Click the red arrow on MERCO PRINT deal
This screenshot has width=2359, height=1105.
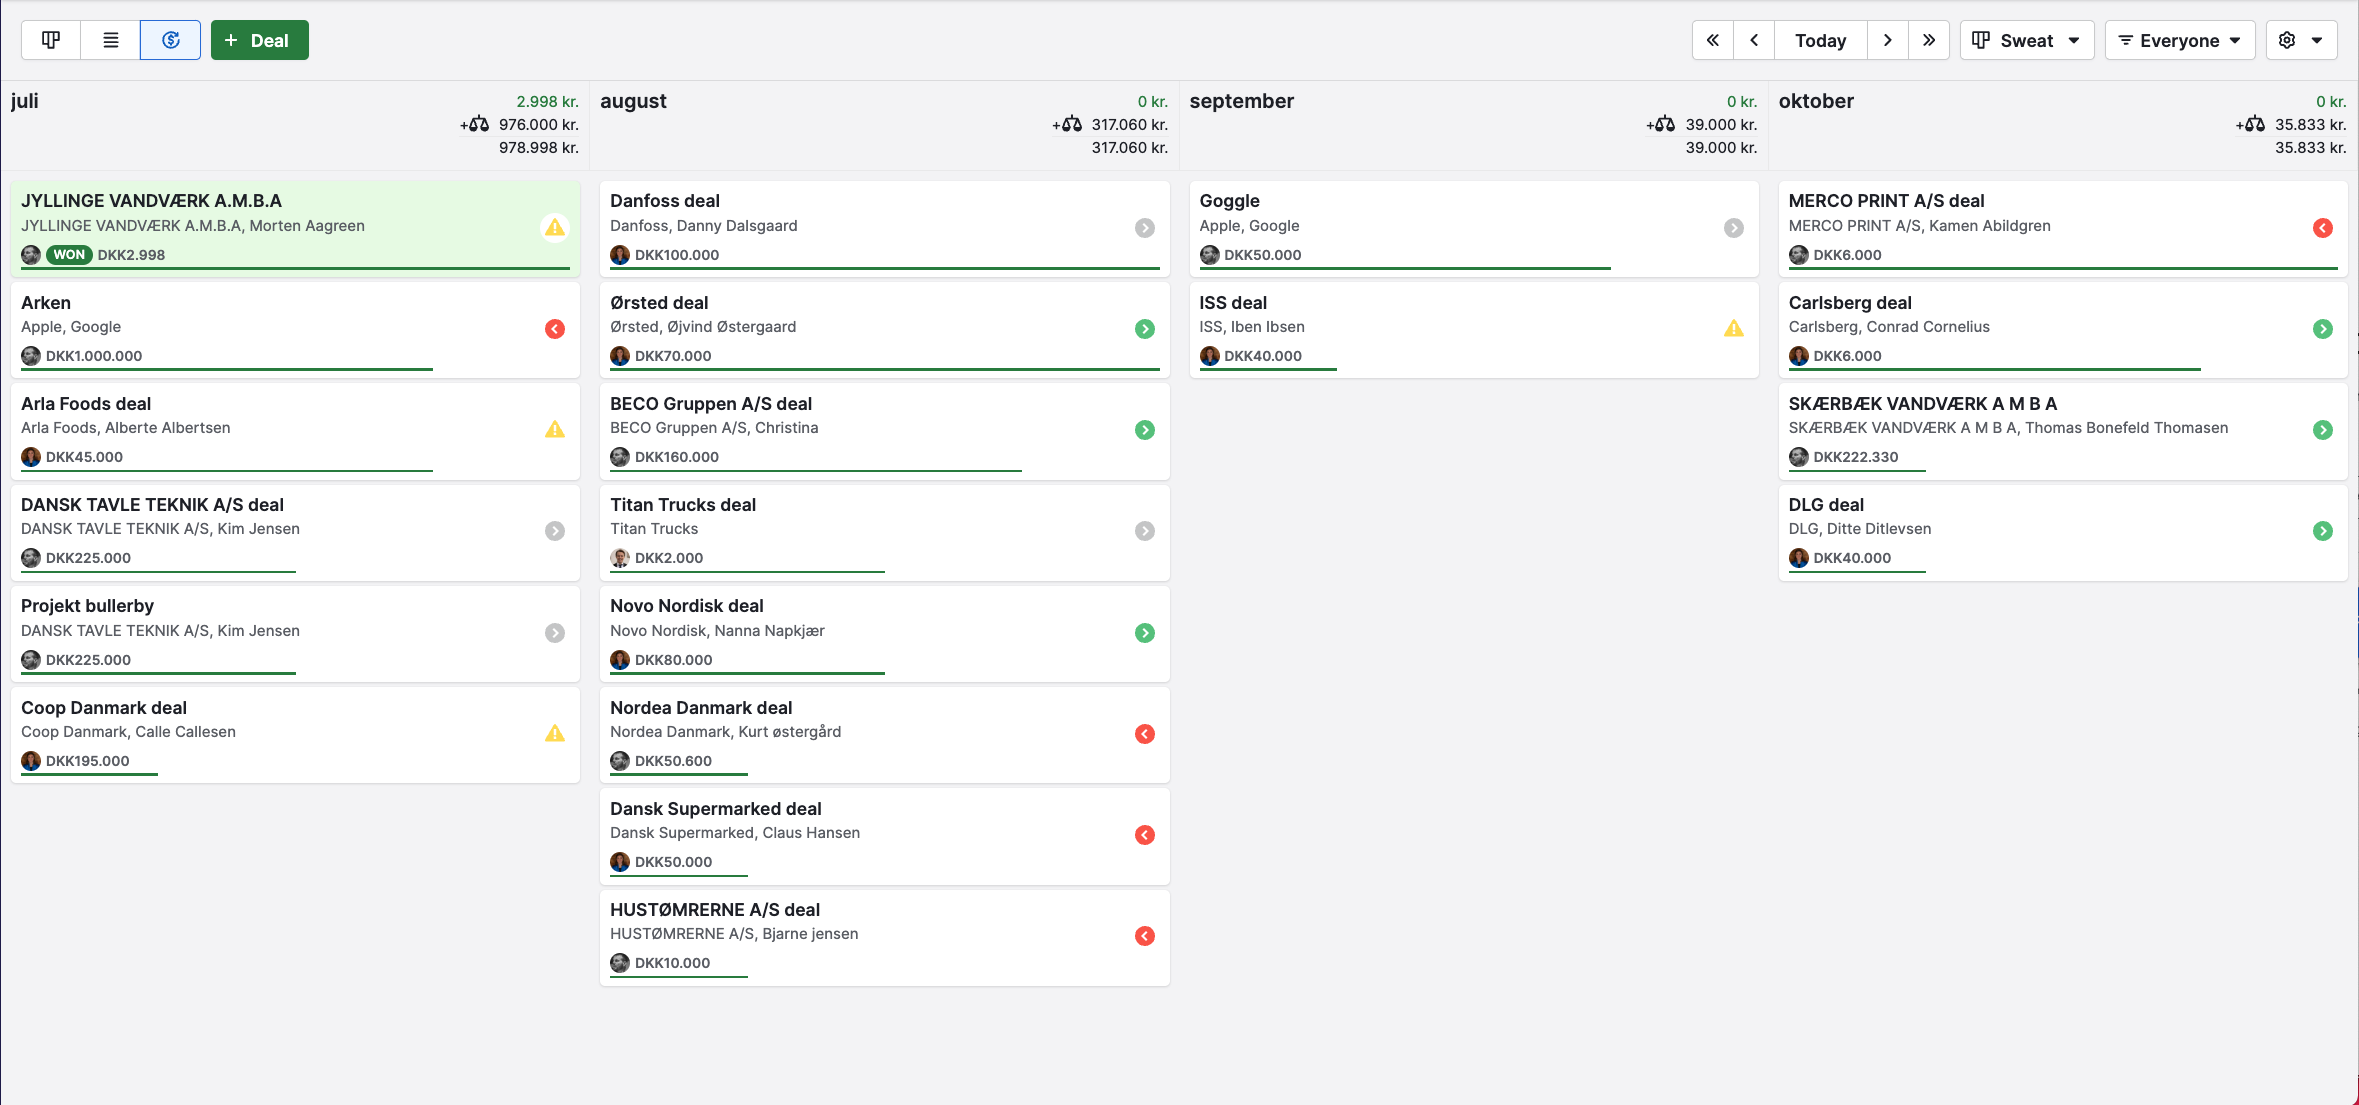click(2323, 228)
